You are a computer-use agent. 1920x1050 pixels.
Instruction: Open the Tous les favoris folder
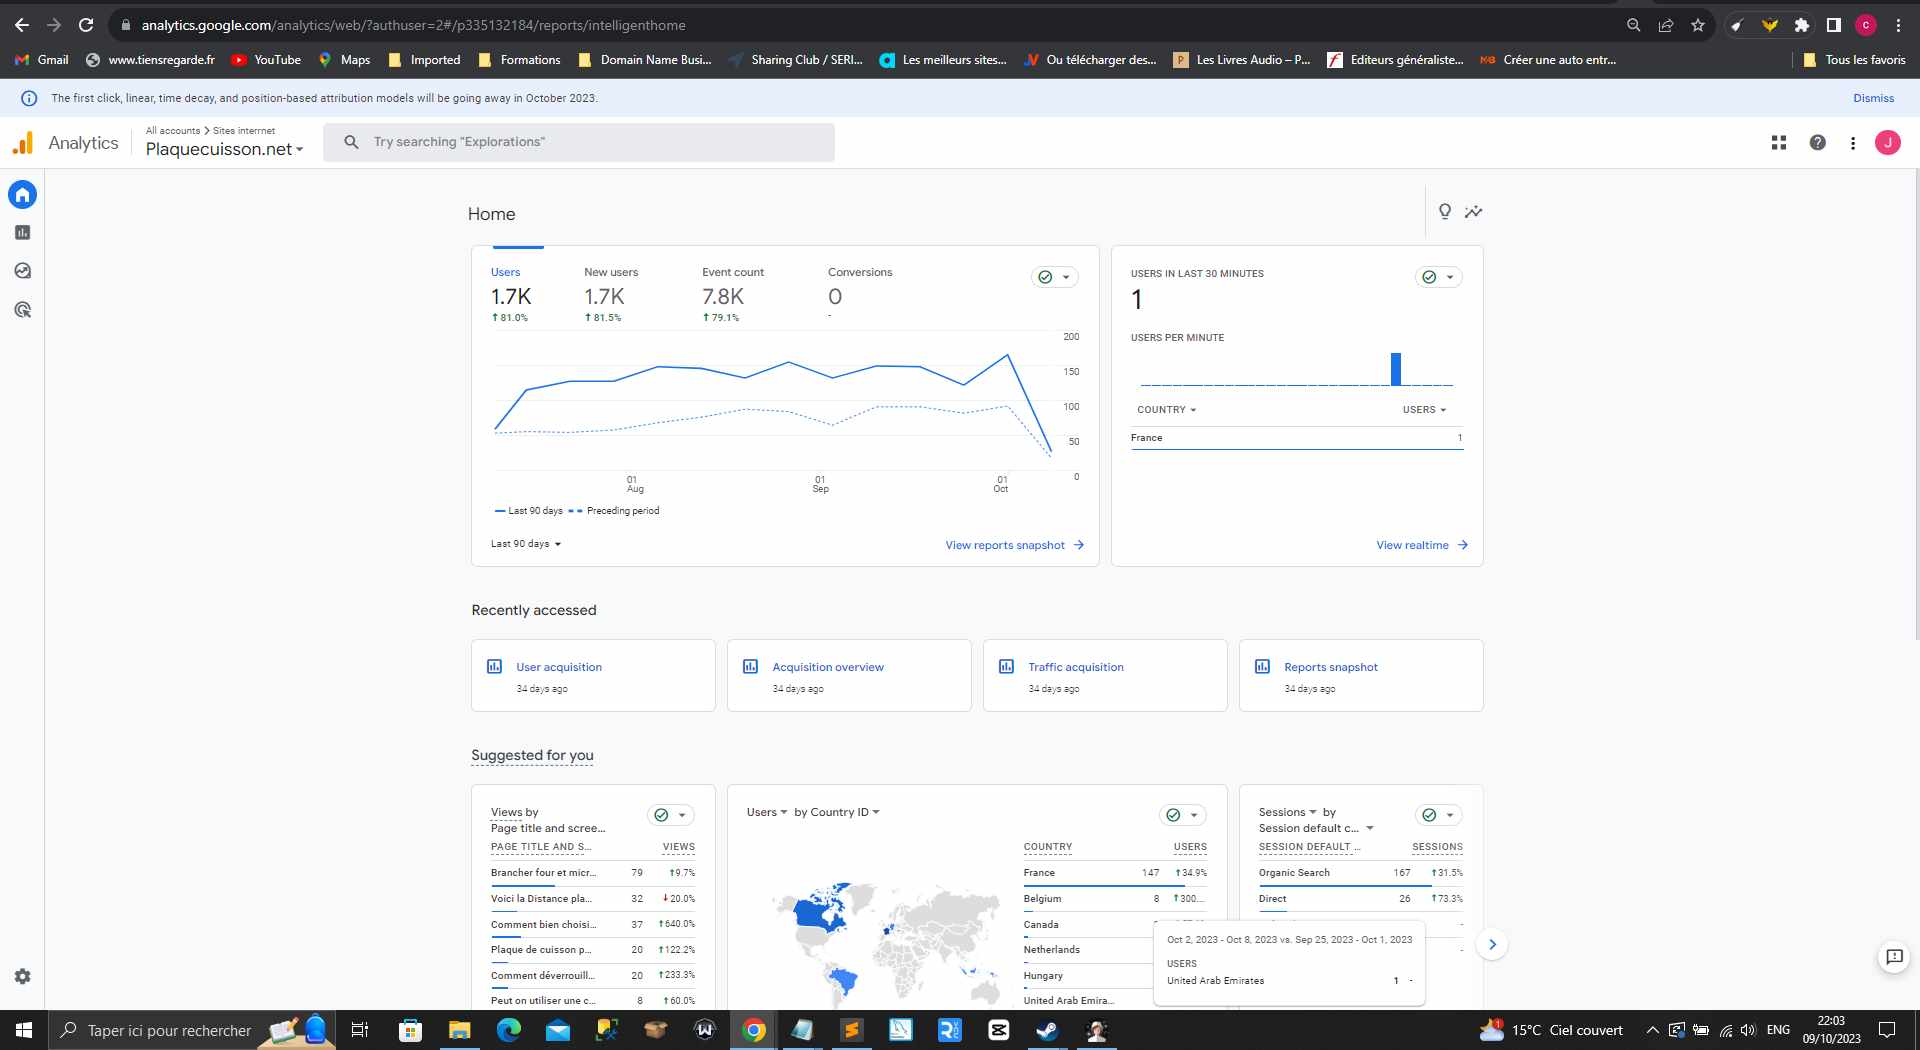pyautogui.click(x=1854, y=60)
